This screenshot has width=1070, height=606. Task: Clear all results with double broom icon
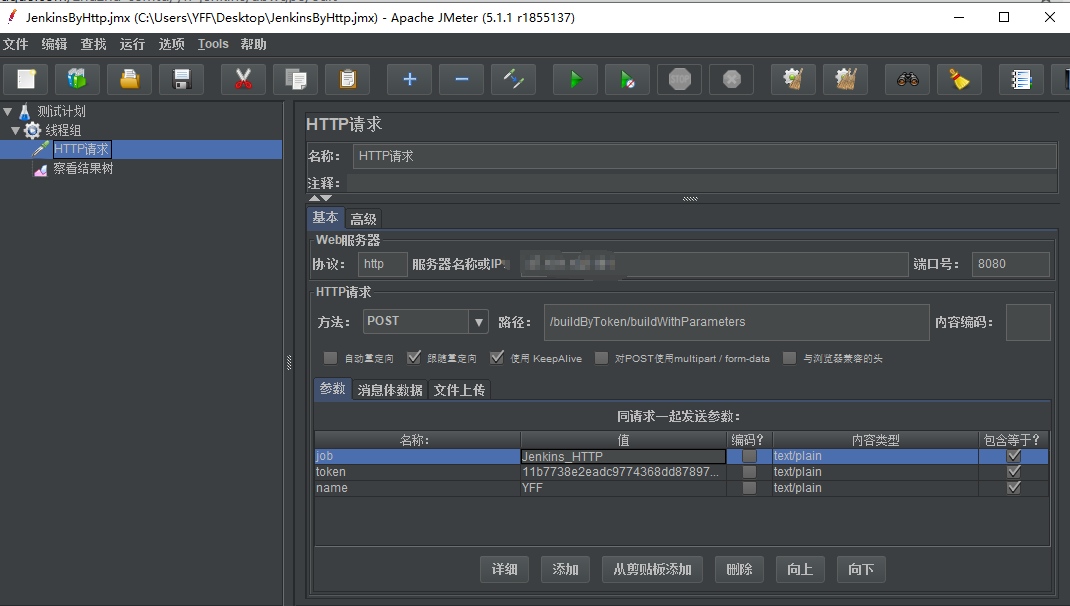click(x=845, y=79)
